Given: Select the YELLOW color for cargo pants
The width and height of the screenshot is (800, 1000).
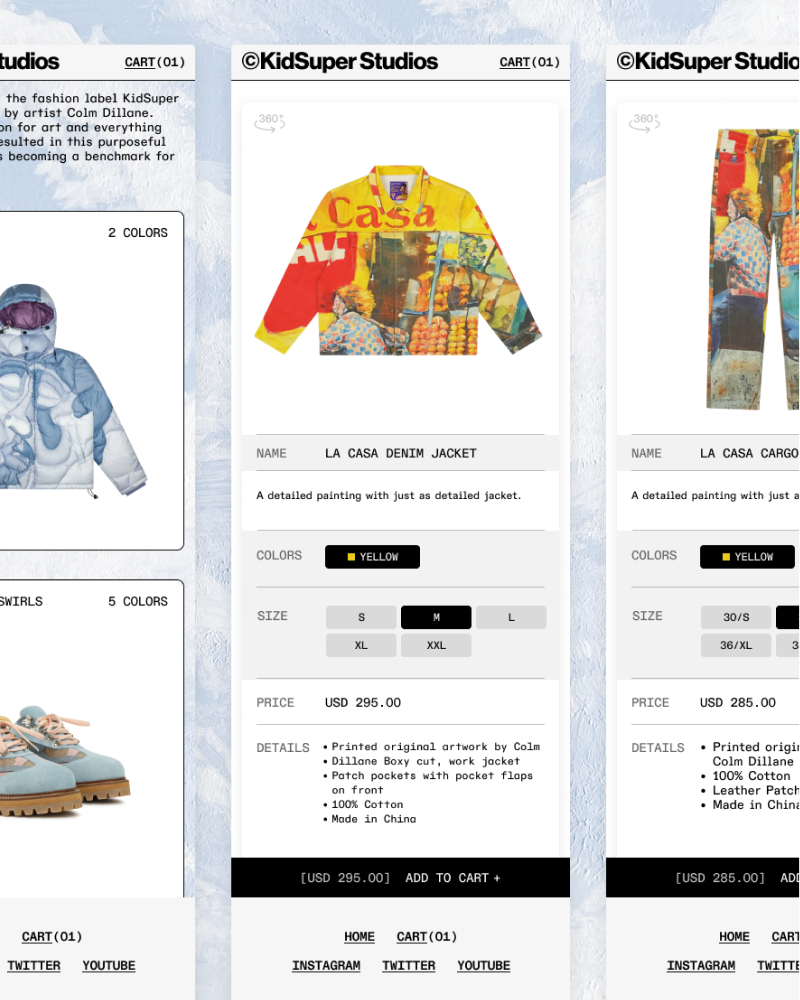Looking at the screenshot, I should (747, 557).
